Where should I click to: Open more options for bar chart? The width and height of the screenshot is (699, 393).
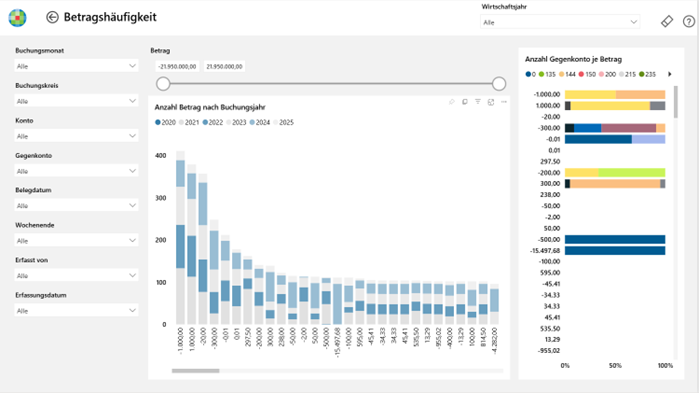click(504, 102)
